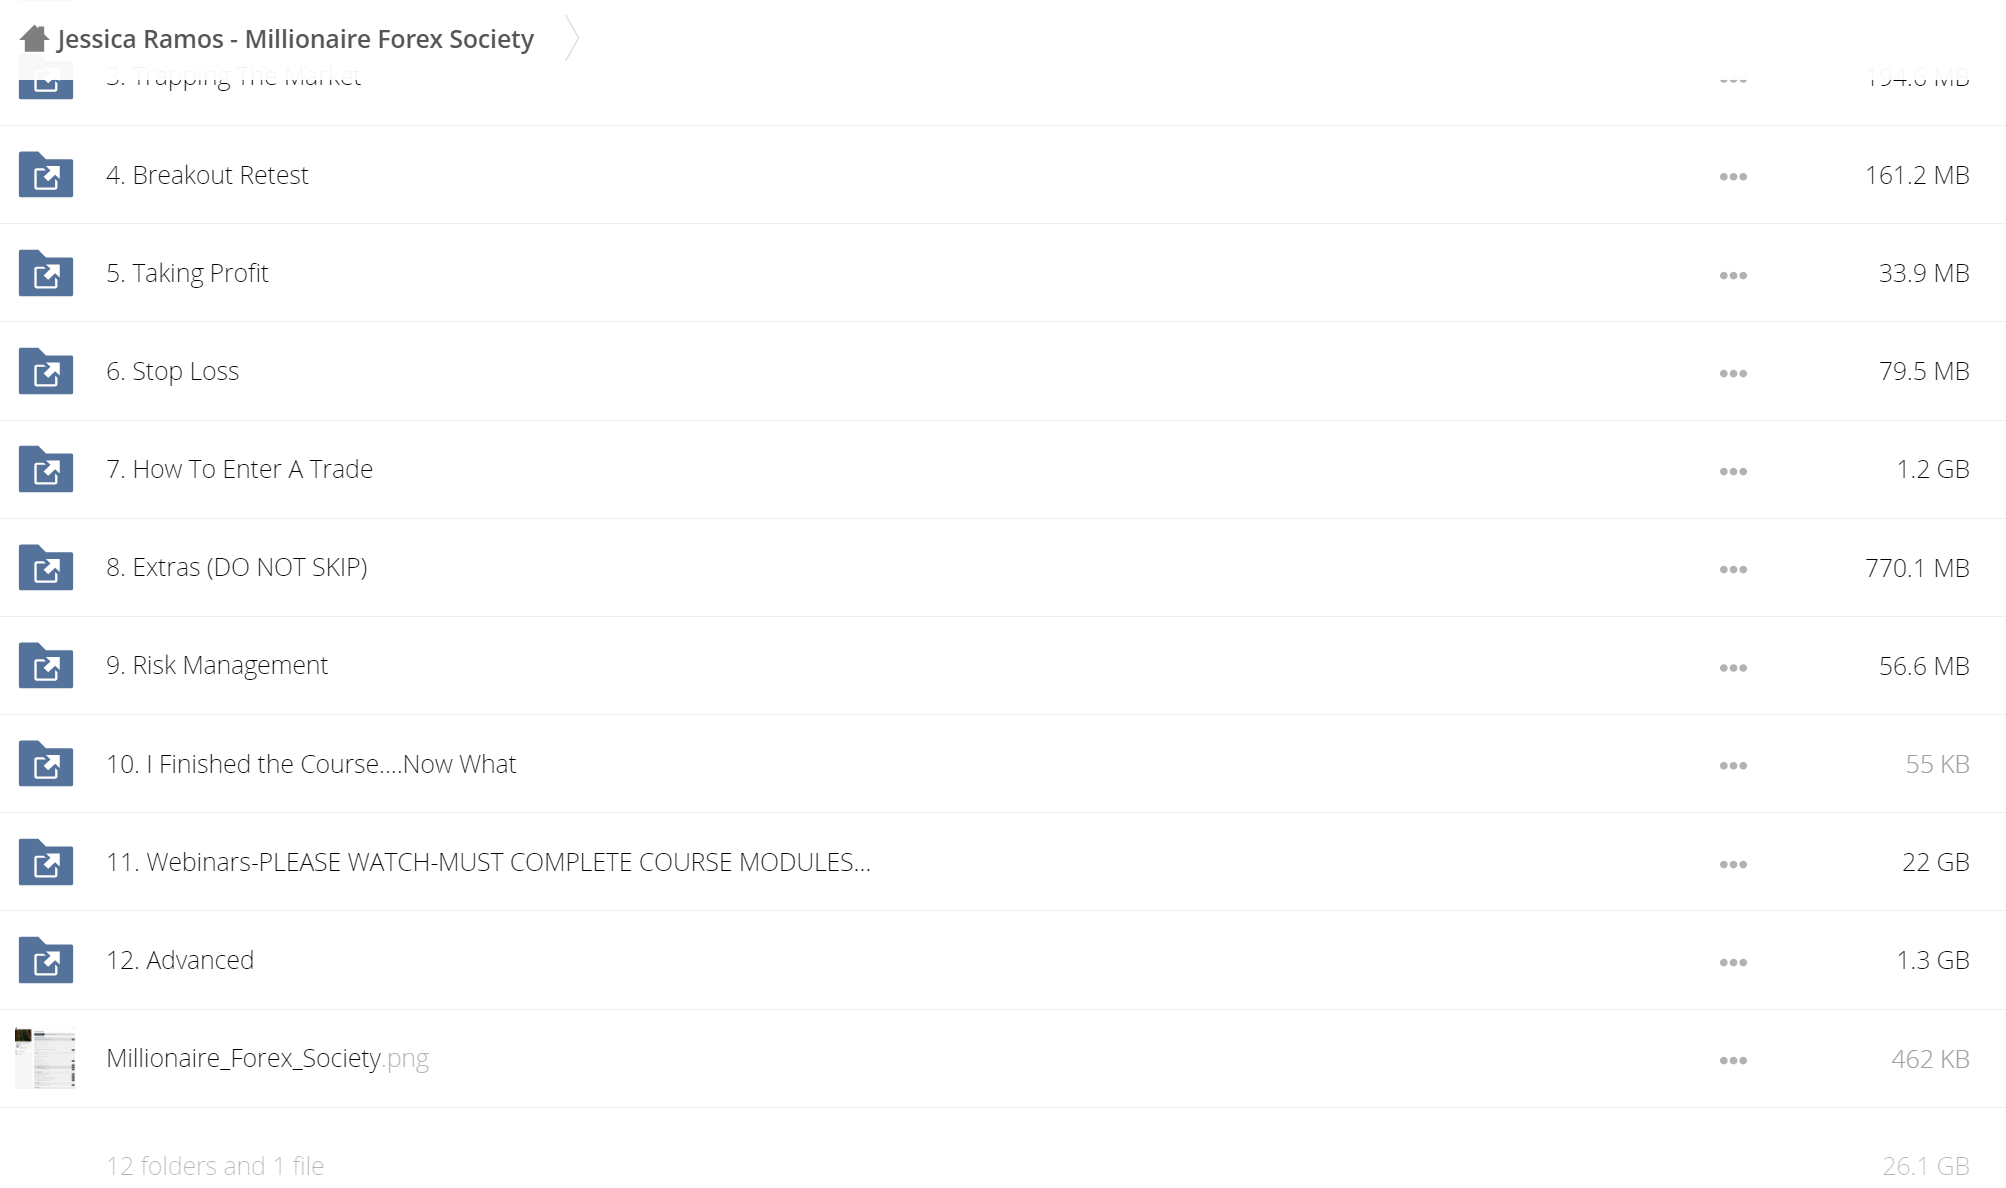Viewport: 2006px width, 1188px height.
Task: Click the breadcrumb chevron arrow
Action: pos(572,38)
